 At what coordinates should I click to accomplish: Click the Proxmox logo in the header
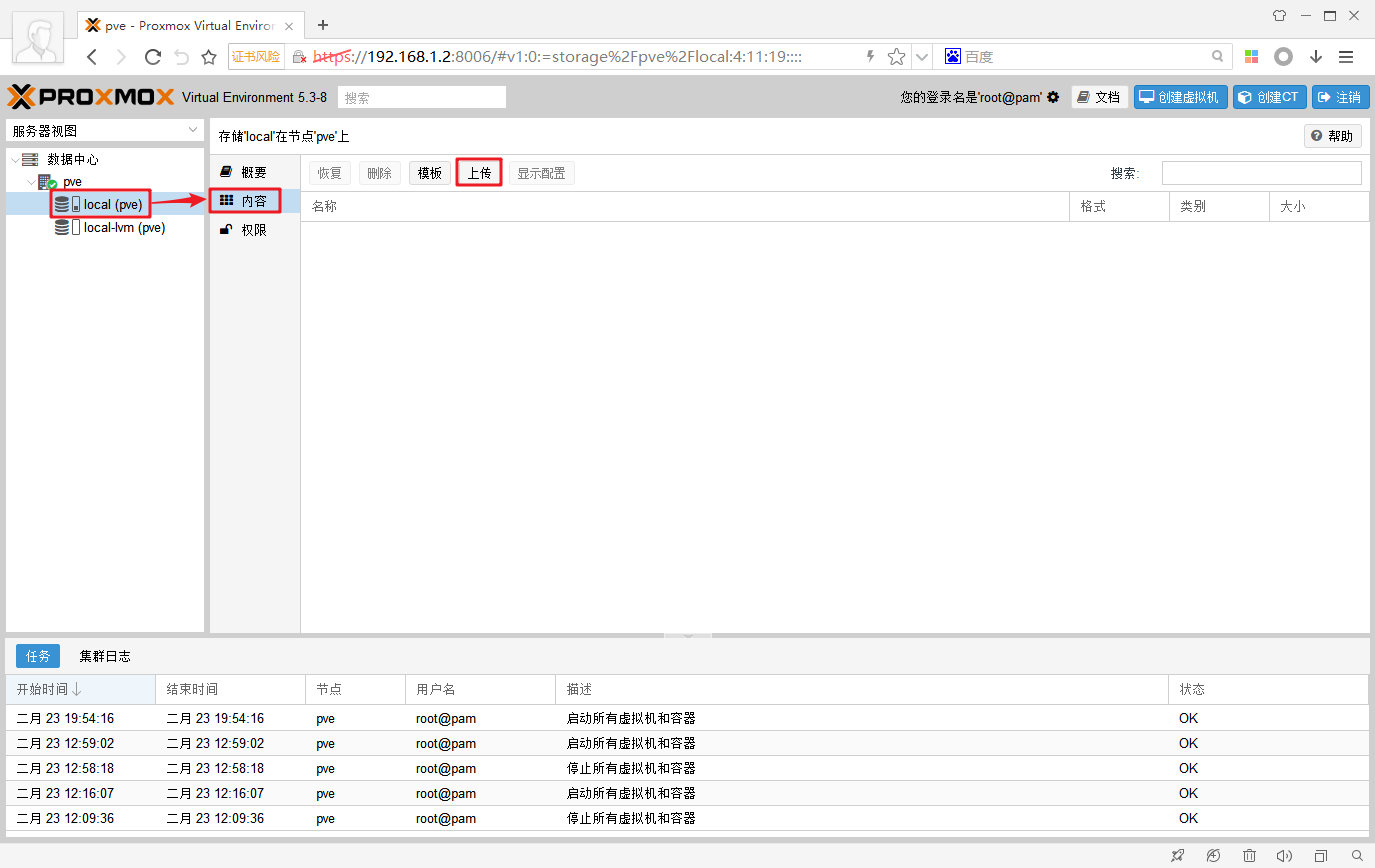[91, 97]
